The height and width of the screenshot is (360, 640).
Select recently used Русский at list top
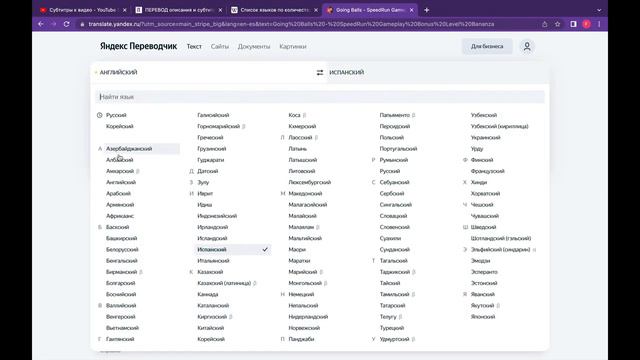point(116,115)
